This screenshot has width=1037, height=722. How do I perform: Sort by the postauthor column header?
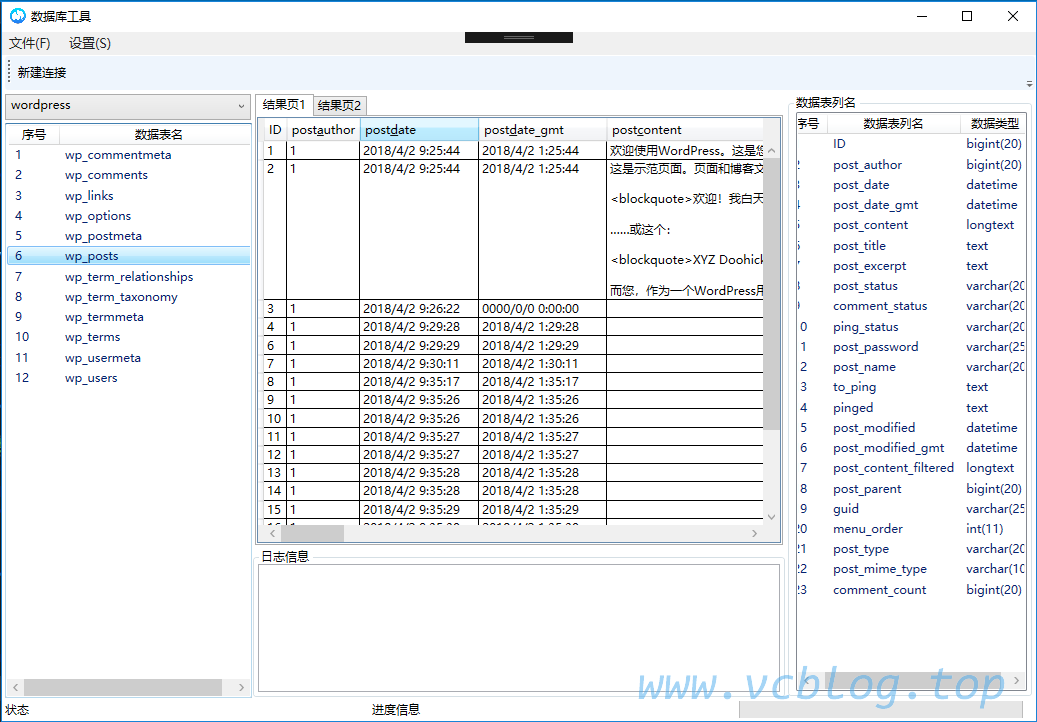pyautogui.click(x=323, y=130)
